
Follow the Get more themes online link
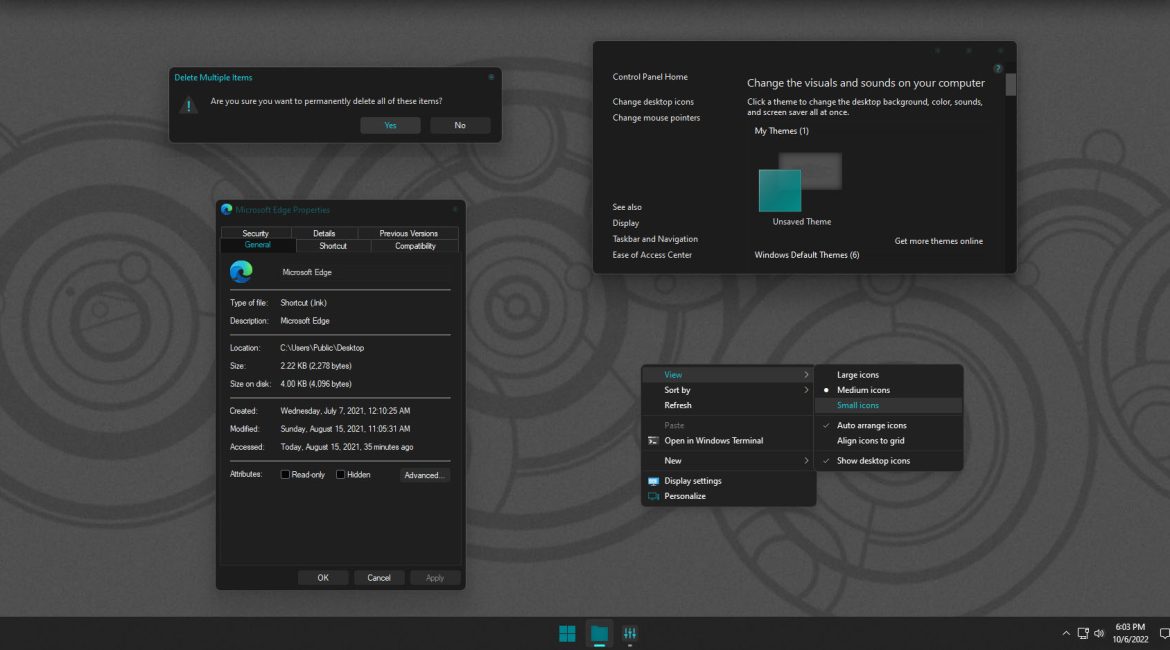tap(938, 241)
